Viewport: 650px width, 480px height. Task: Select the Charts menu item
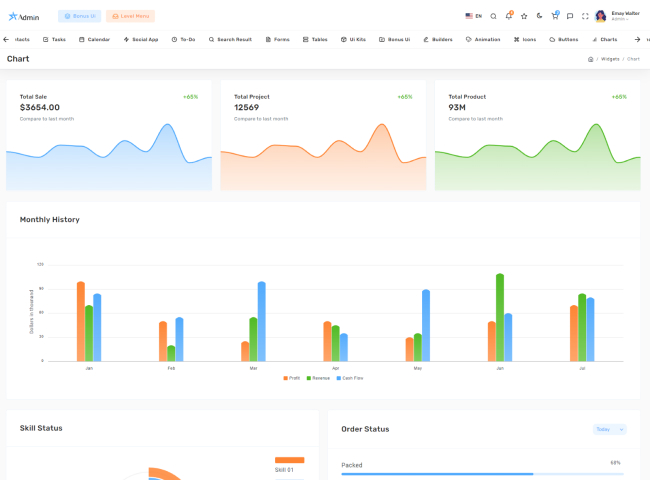(x=603, y=39)
